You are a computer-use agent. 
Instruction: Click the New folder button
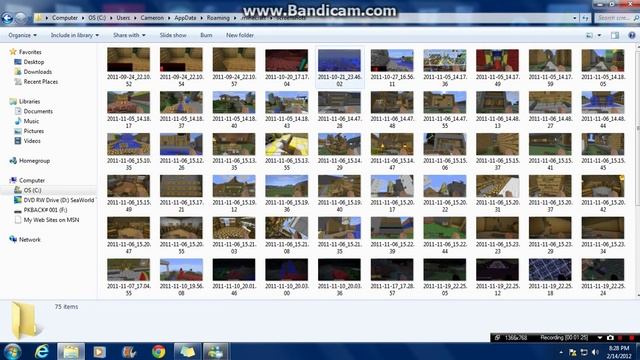240,36
